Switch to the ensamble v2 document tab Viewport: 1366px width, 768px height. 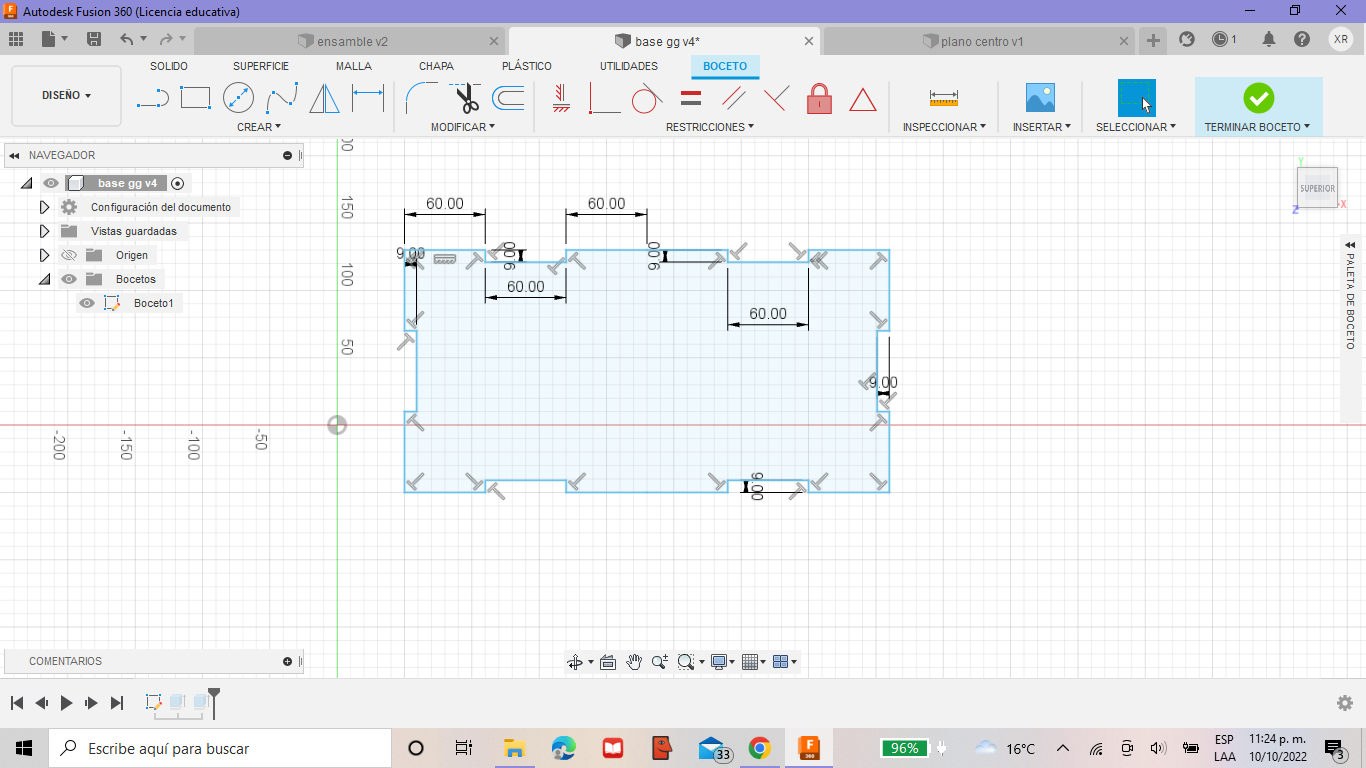coord(352,41)
